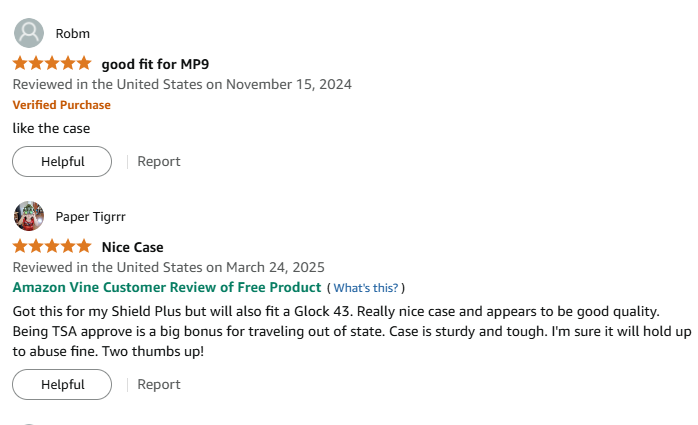
Task: Mark Robm's review as Helpful
Action: click(62, 162)
